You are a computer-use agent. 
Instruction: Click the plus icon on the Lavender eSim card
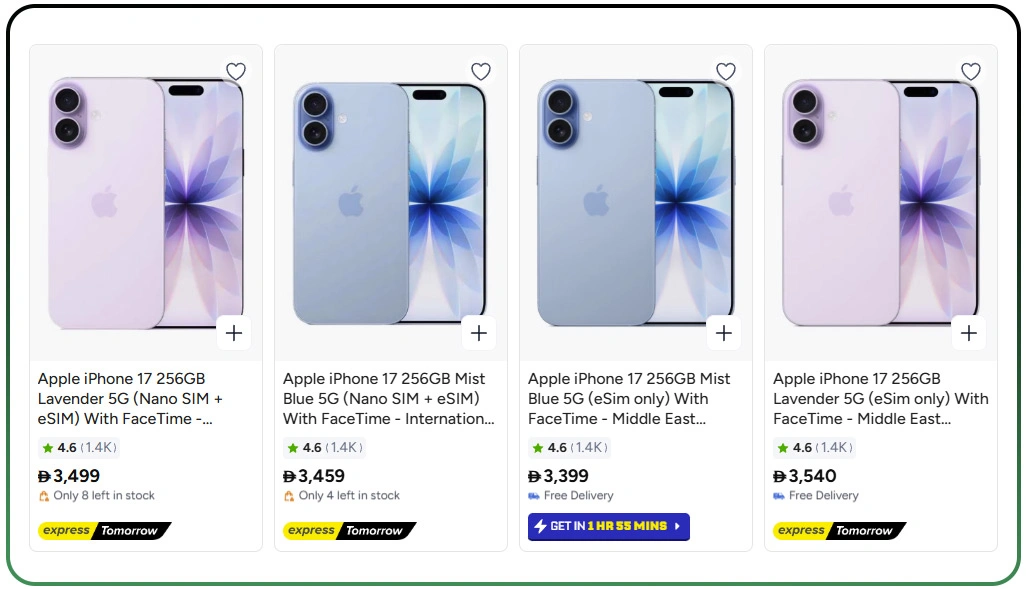[968, 332]
